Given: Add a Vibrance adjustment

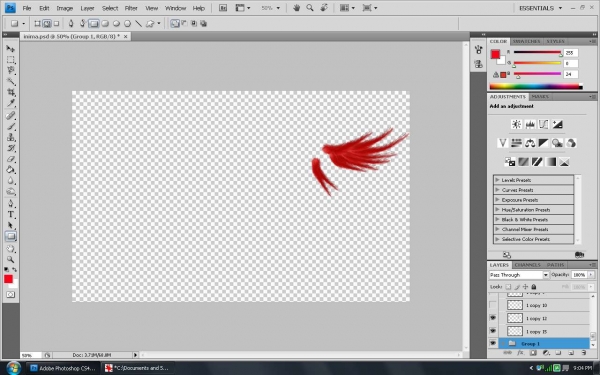Looking at the screenshot, I should click(502, 143).
